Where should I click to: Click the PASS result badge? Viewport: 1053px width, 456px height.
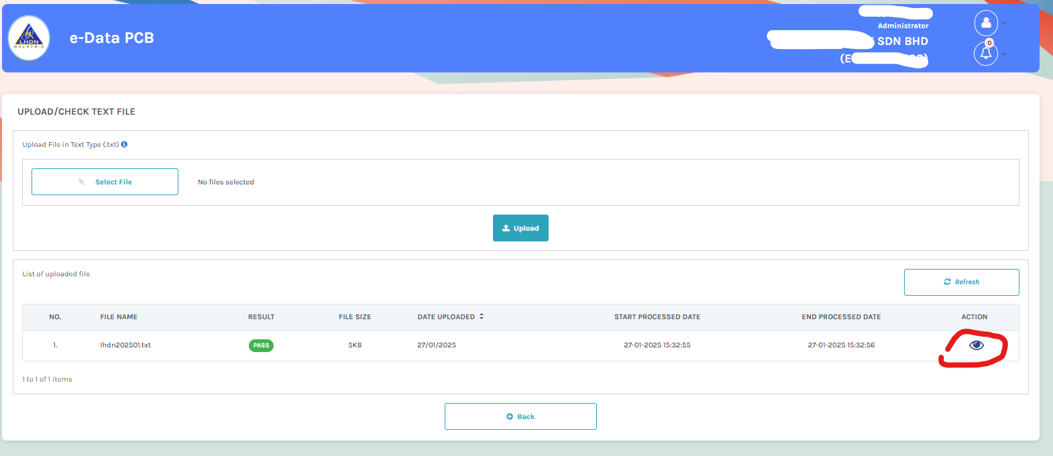pyautogui.click(x=261, y=345)
